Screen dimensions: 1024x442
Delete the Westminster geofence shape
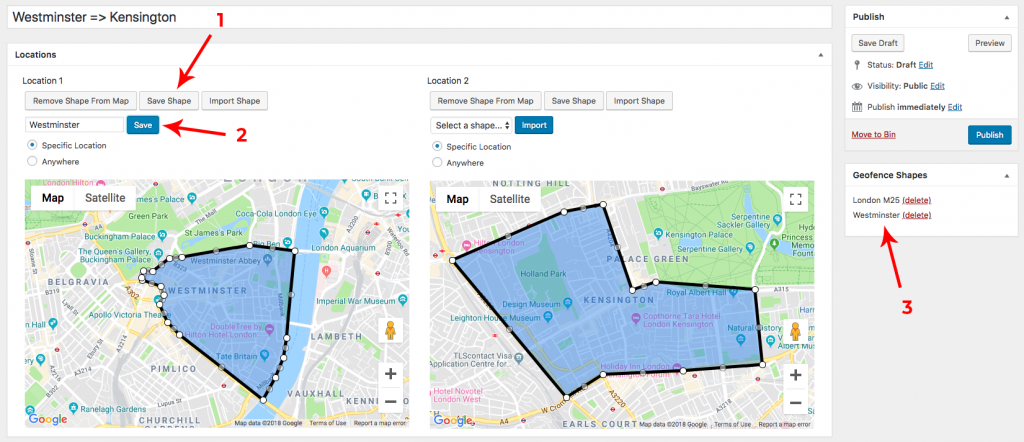[916, 215]
